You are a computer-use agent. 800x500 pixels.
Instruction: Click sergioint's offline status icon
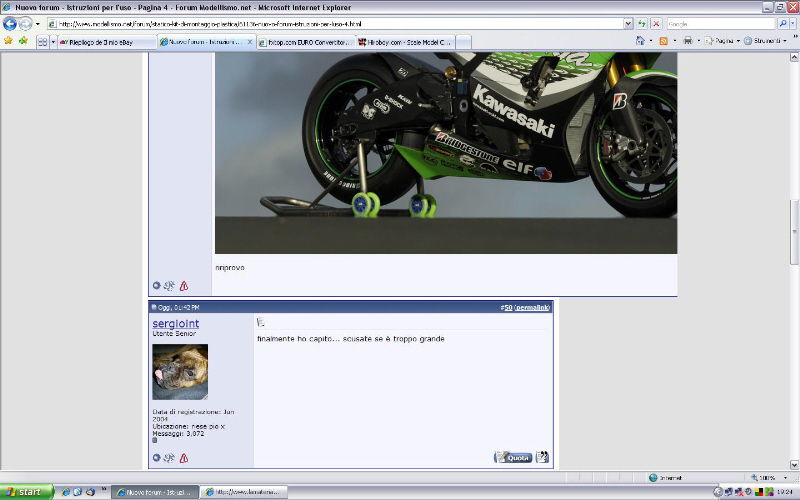click(x=156, y=458)
